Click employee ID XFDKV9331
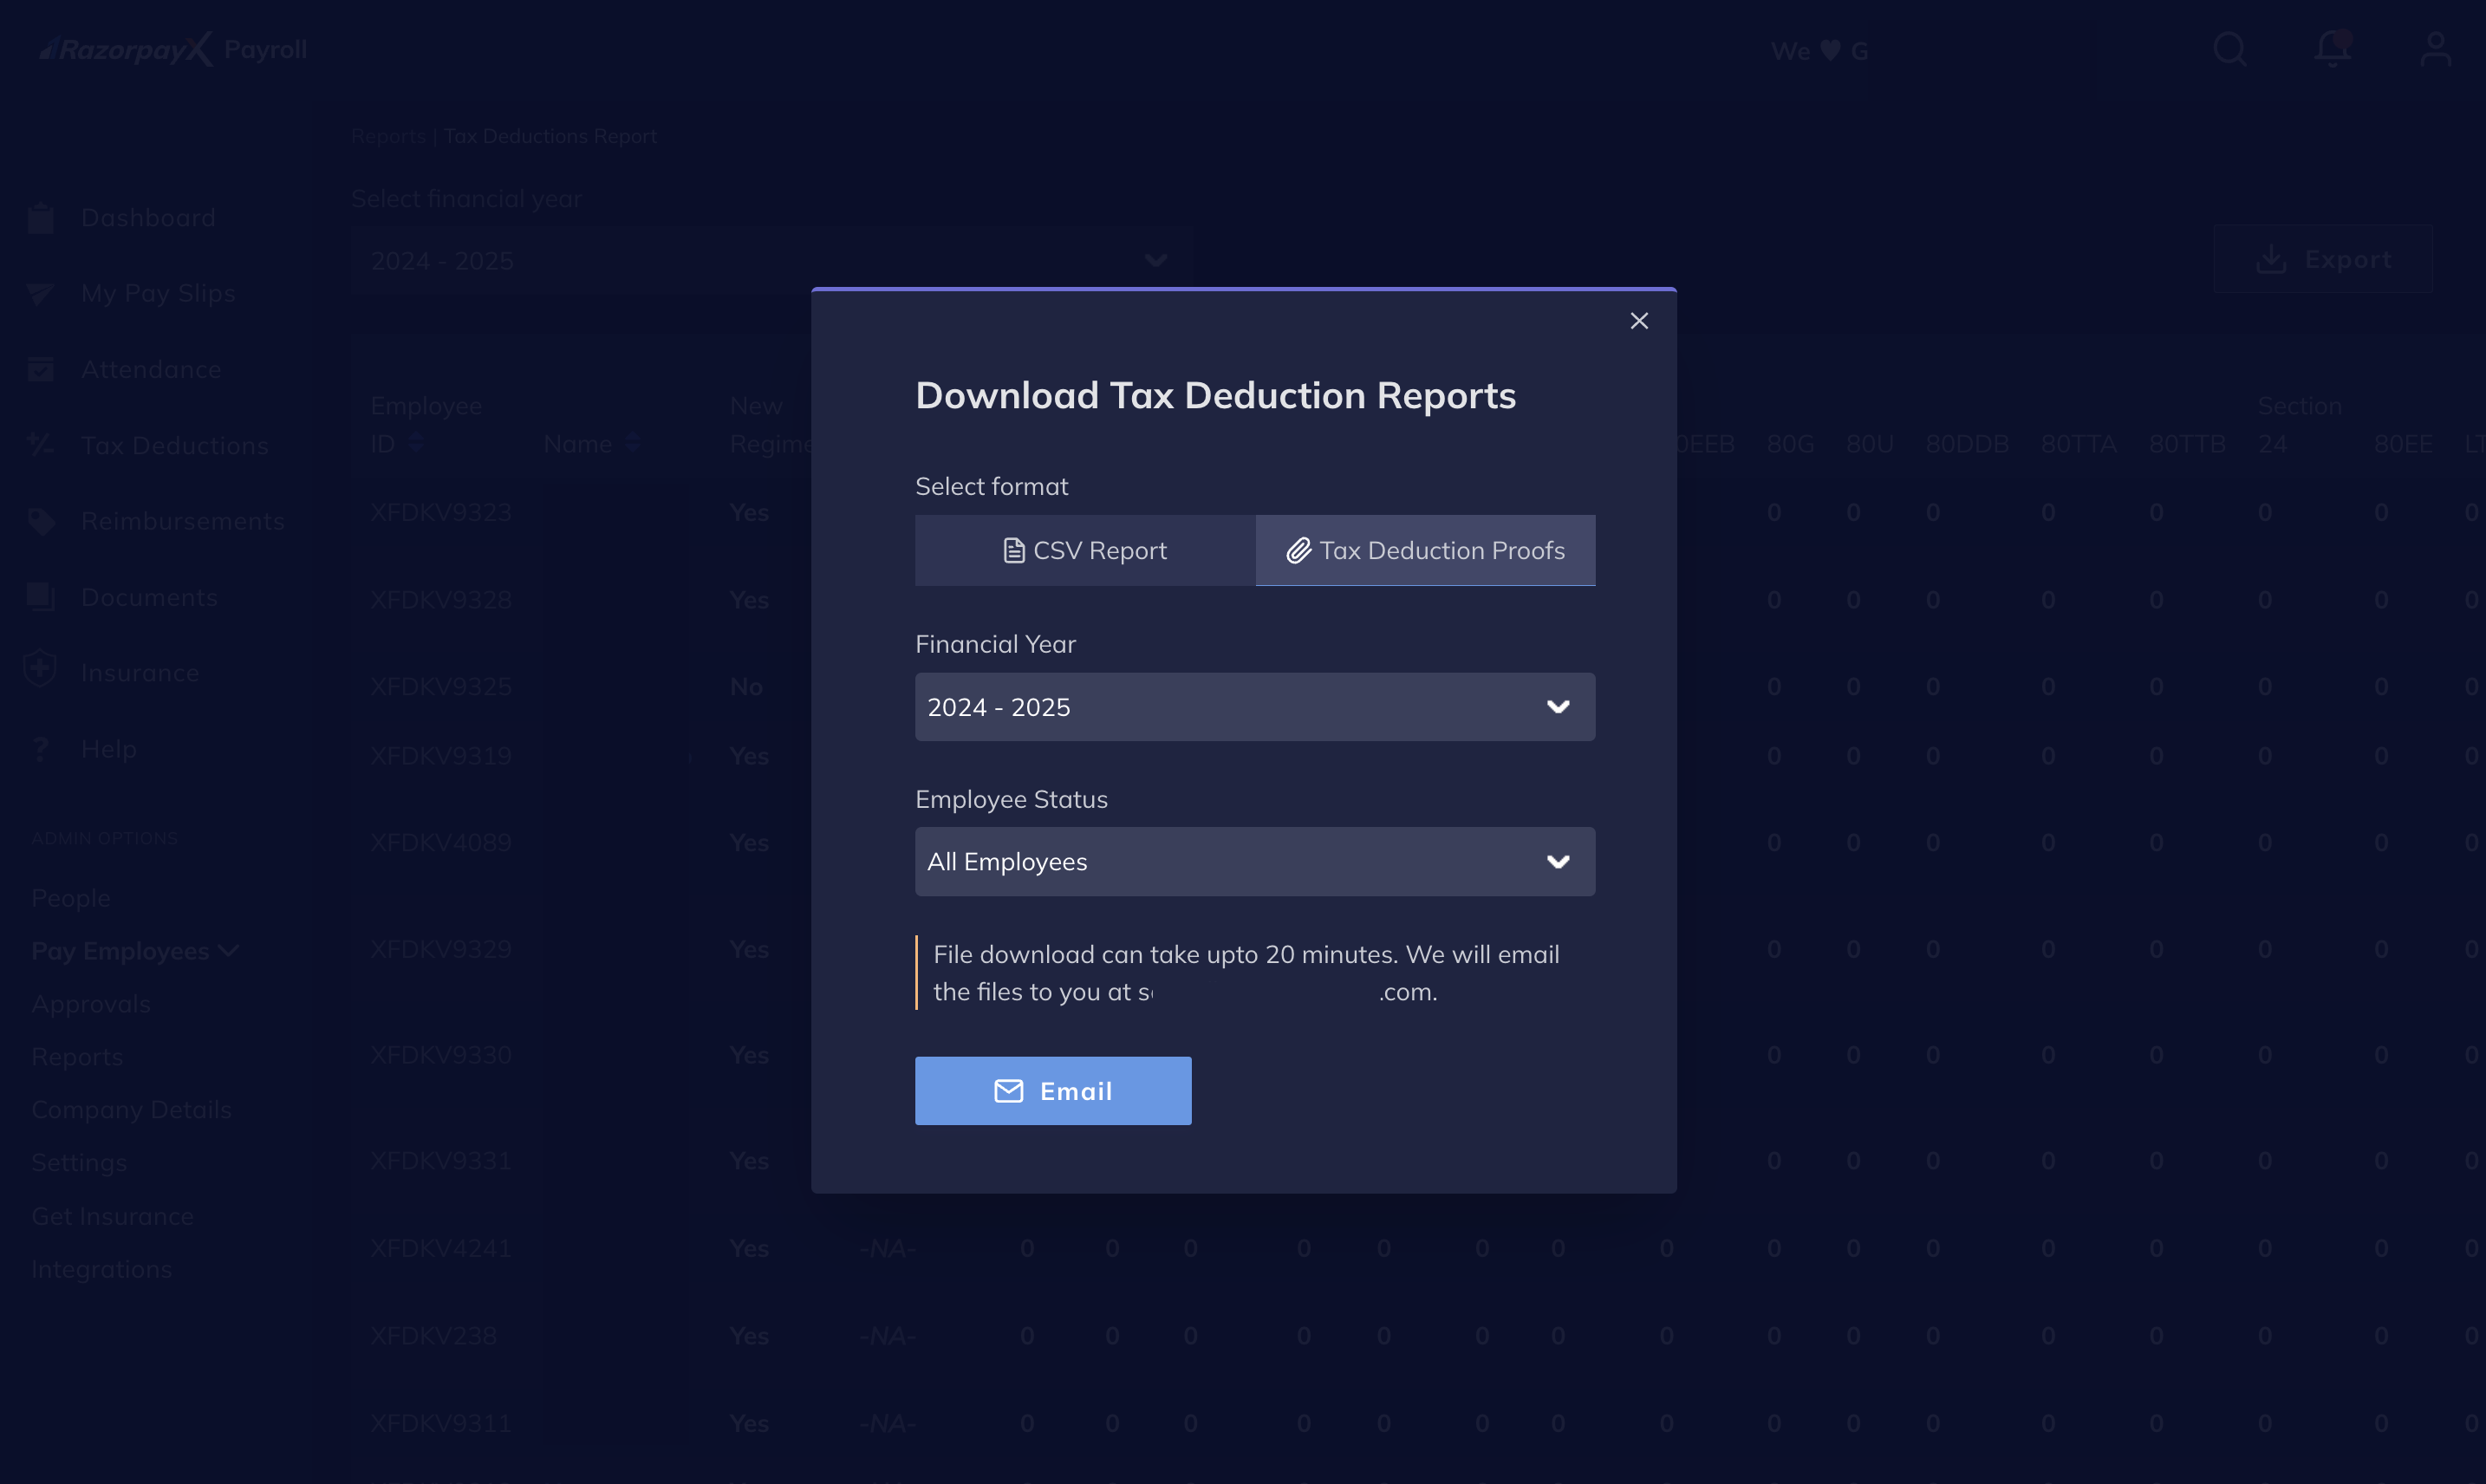 pyautogui.click(x=441, y=1161)
